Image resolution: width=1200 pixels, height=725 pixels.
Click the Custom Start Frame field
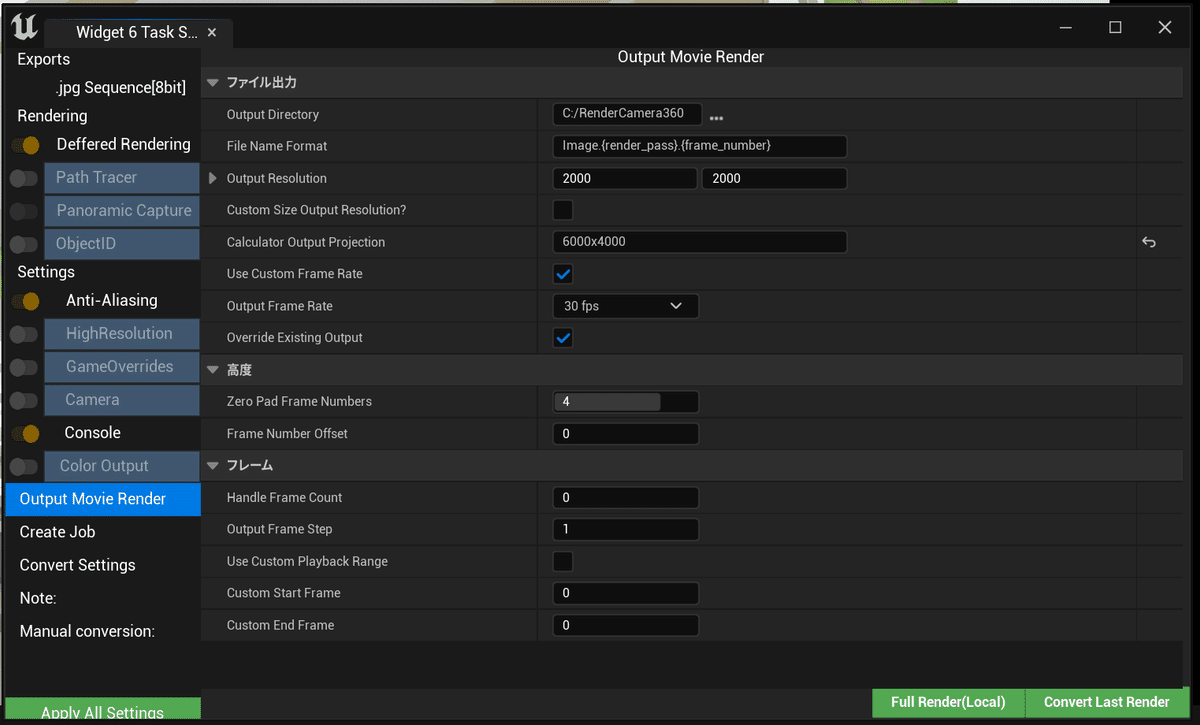click(626, 593)
